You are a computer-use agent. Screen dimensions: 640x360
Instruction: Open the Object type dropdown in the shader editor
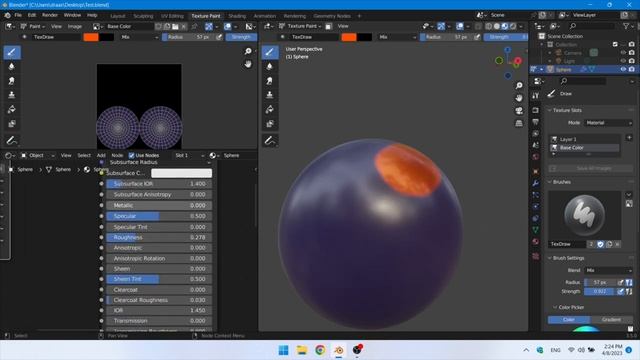37,156
